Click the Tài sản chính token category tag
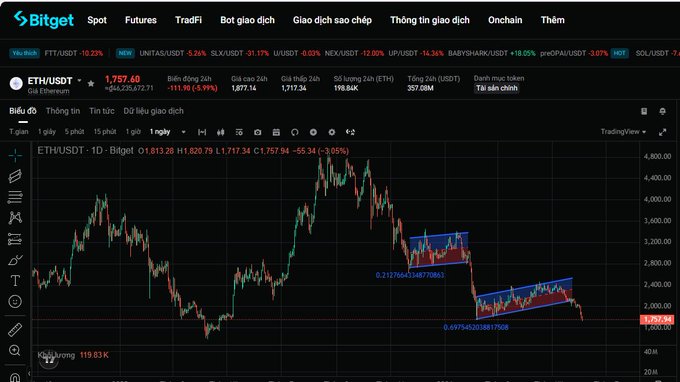The image size is (680, 382). click(497, 88)
